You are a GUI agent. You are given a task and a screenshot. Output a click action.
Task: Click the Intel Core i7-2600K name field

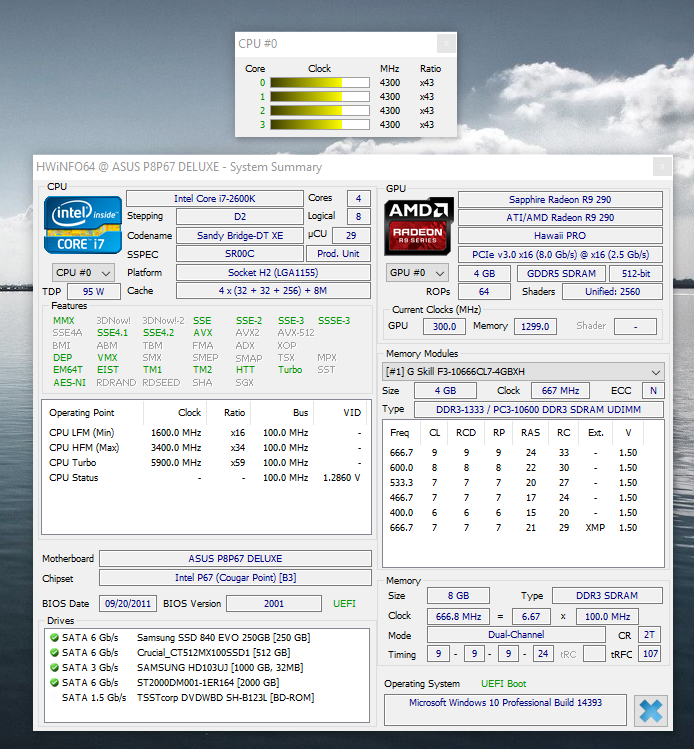[214, 199]
